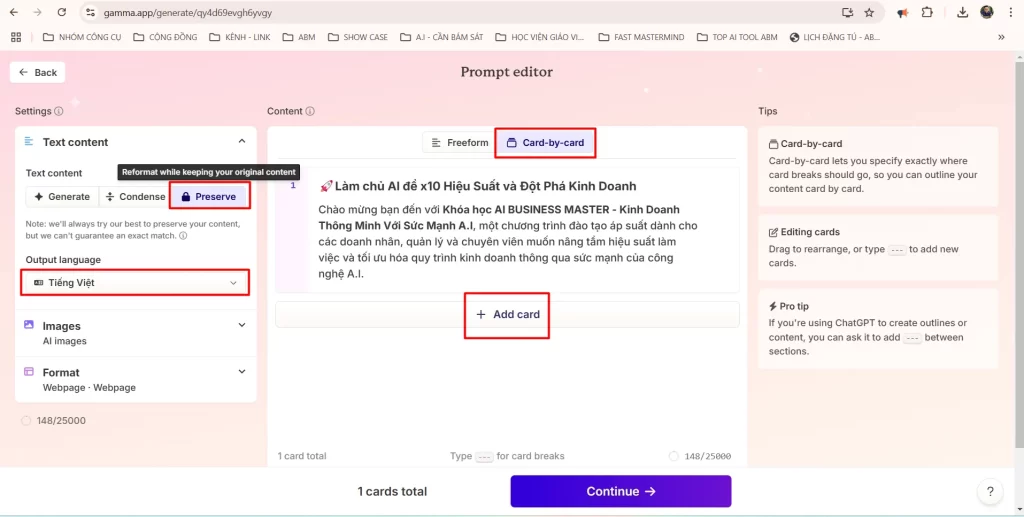Click the Settings info icon
Image resolution: width=1024 pixels, height=517 pixels.
pos(59,111)
